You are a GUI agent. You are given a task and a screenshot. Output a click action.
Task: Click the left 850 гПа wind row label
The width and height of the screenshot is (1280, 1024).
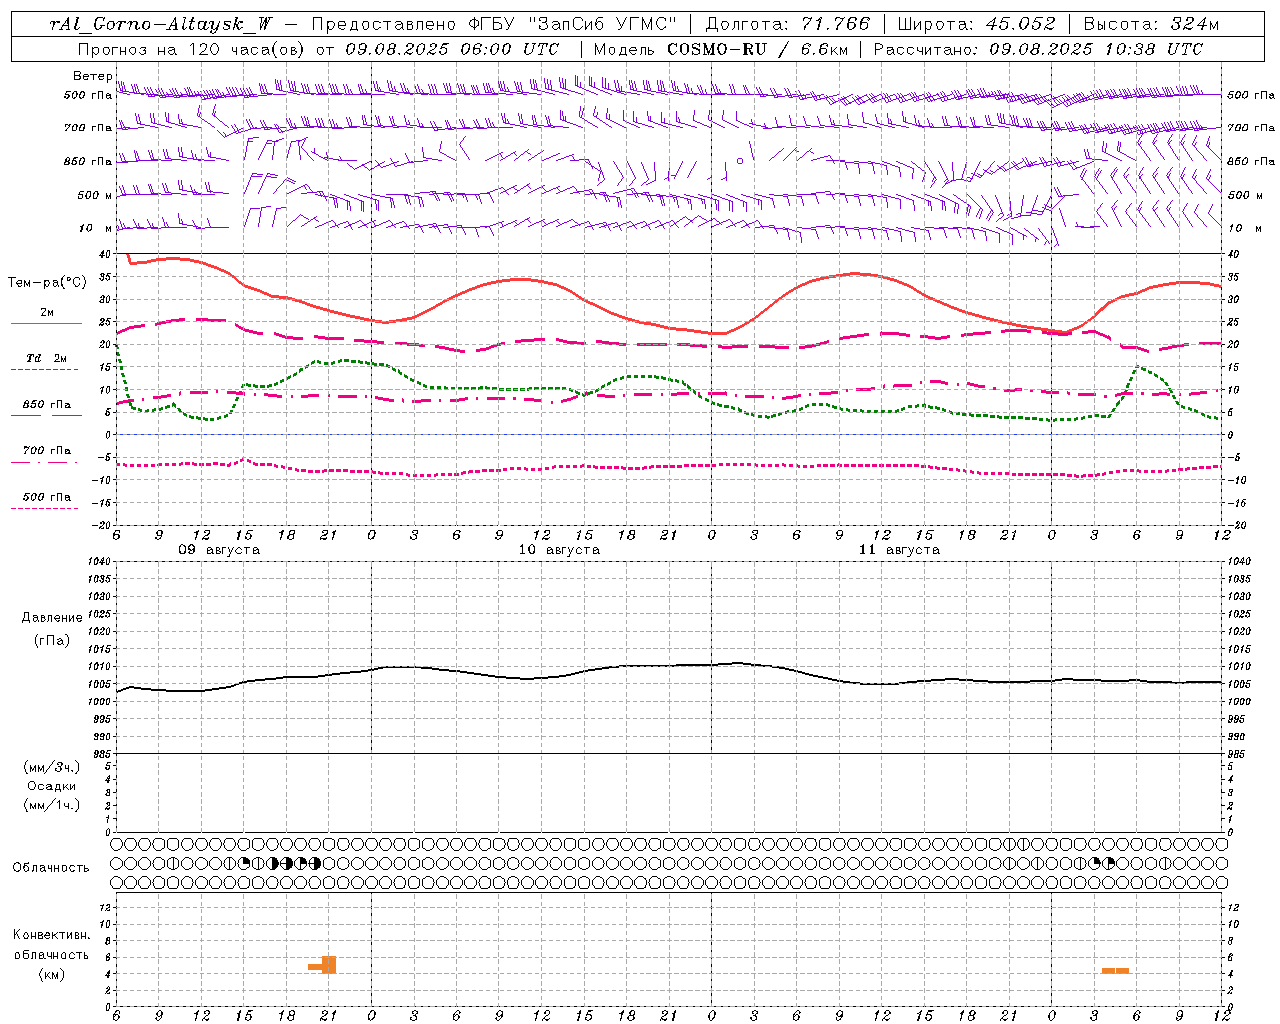point(88,161)
